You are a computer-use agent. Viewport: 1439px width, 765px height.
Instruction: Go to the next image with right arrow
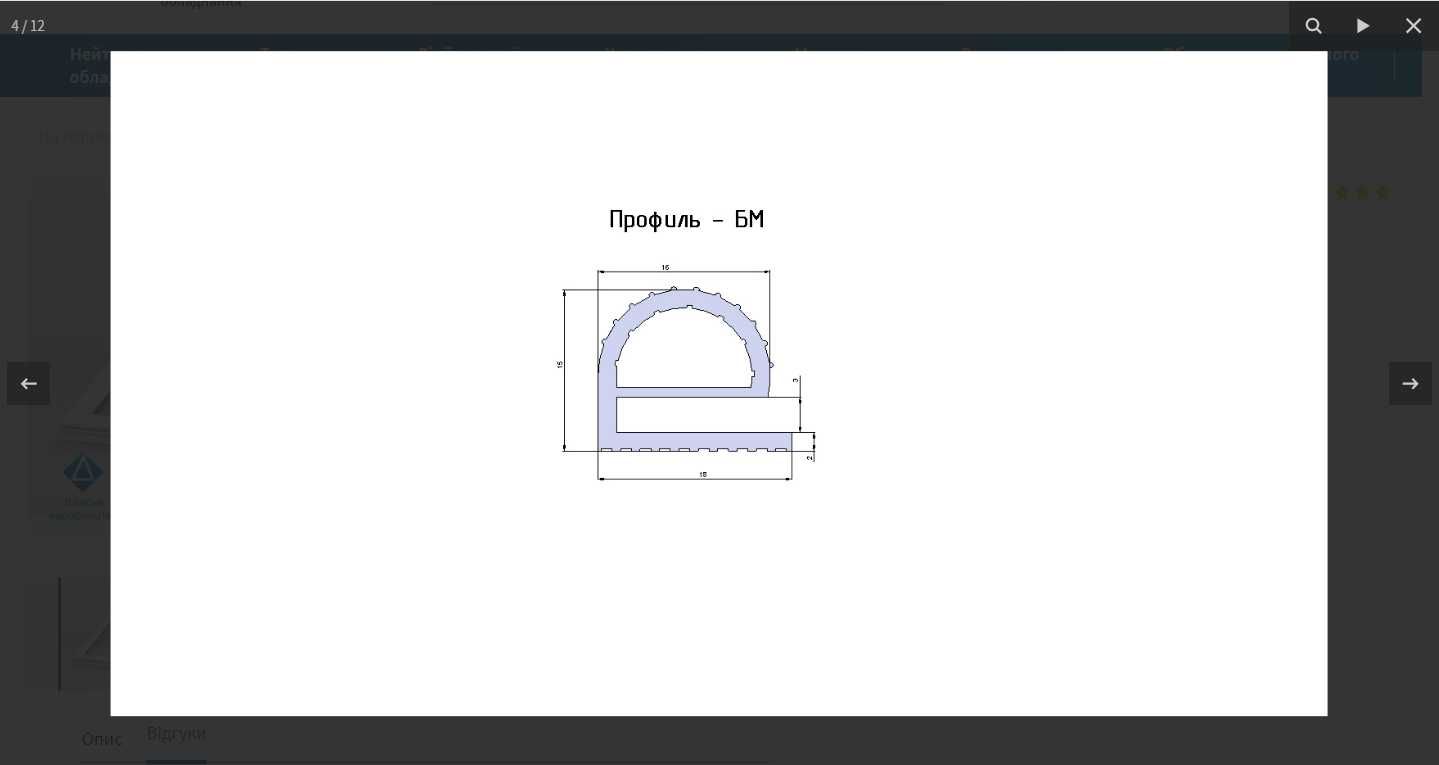coord(1410,384)
